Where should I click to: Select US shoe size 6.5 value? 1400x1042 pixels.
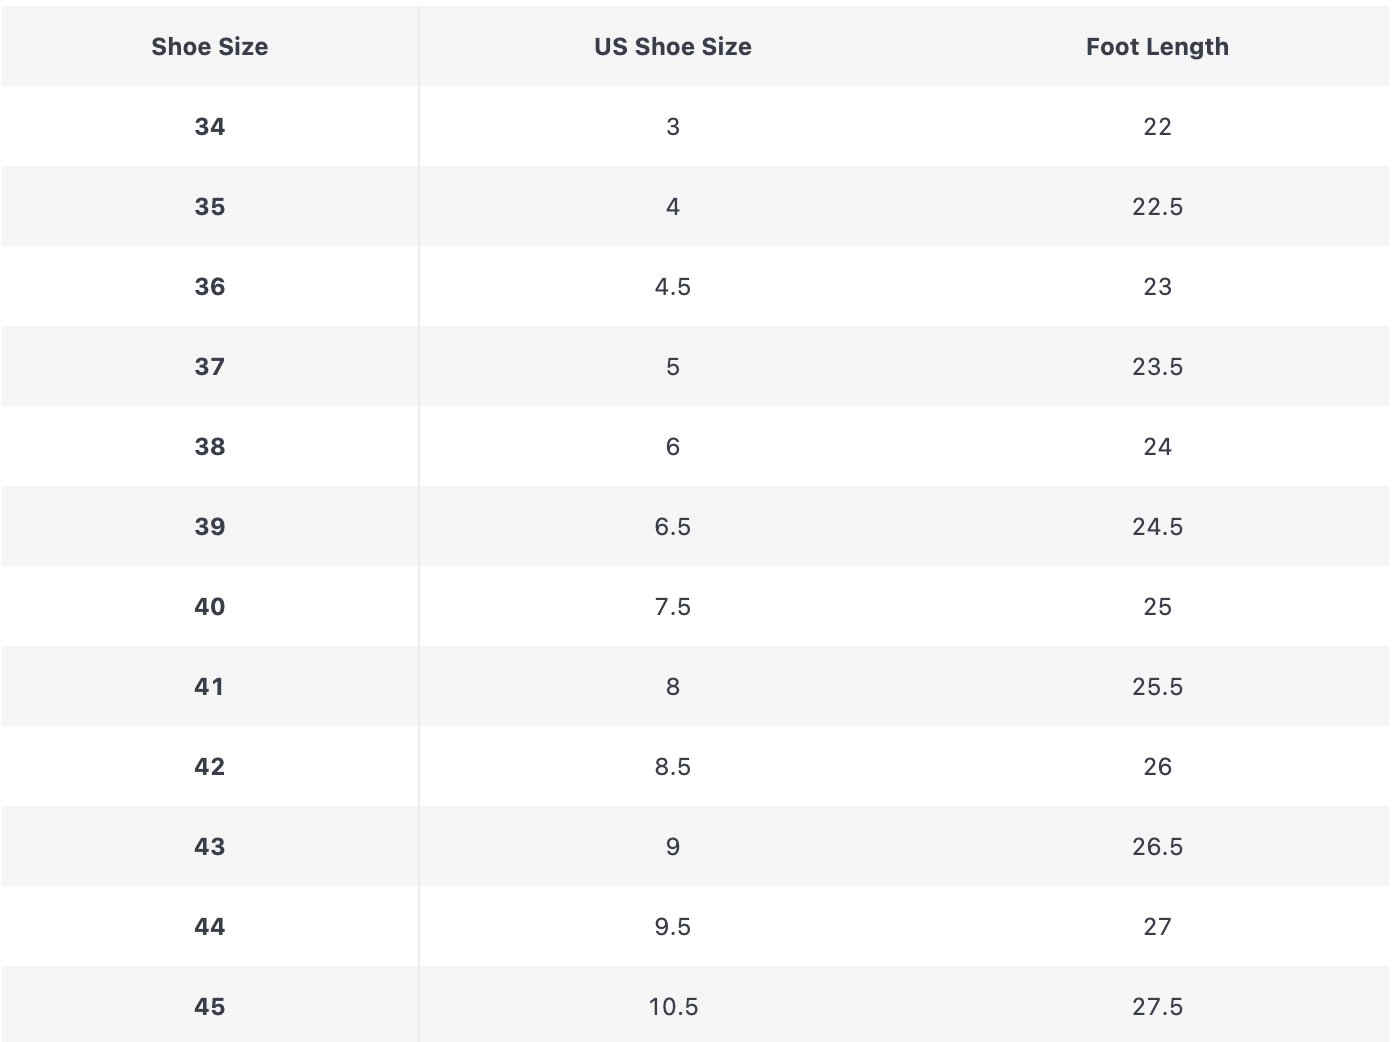(672, 527)
